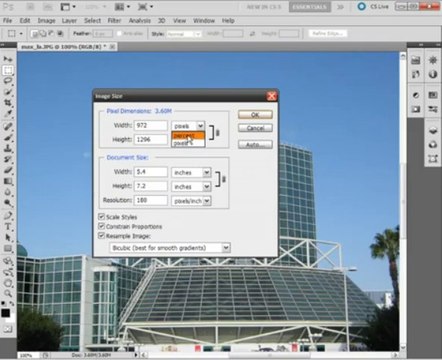
Task: Choose percent from the open units list
Action: (x=188, y=135)
